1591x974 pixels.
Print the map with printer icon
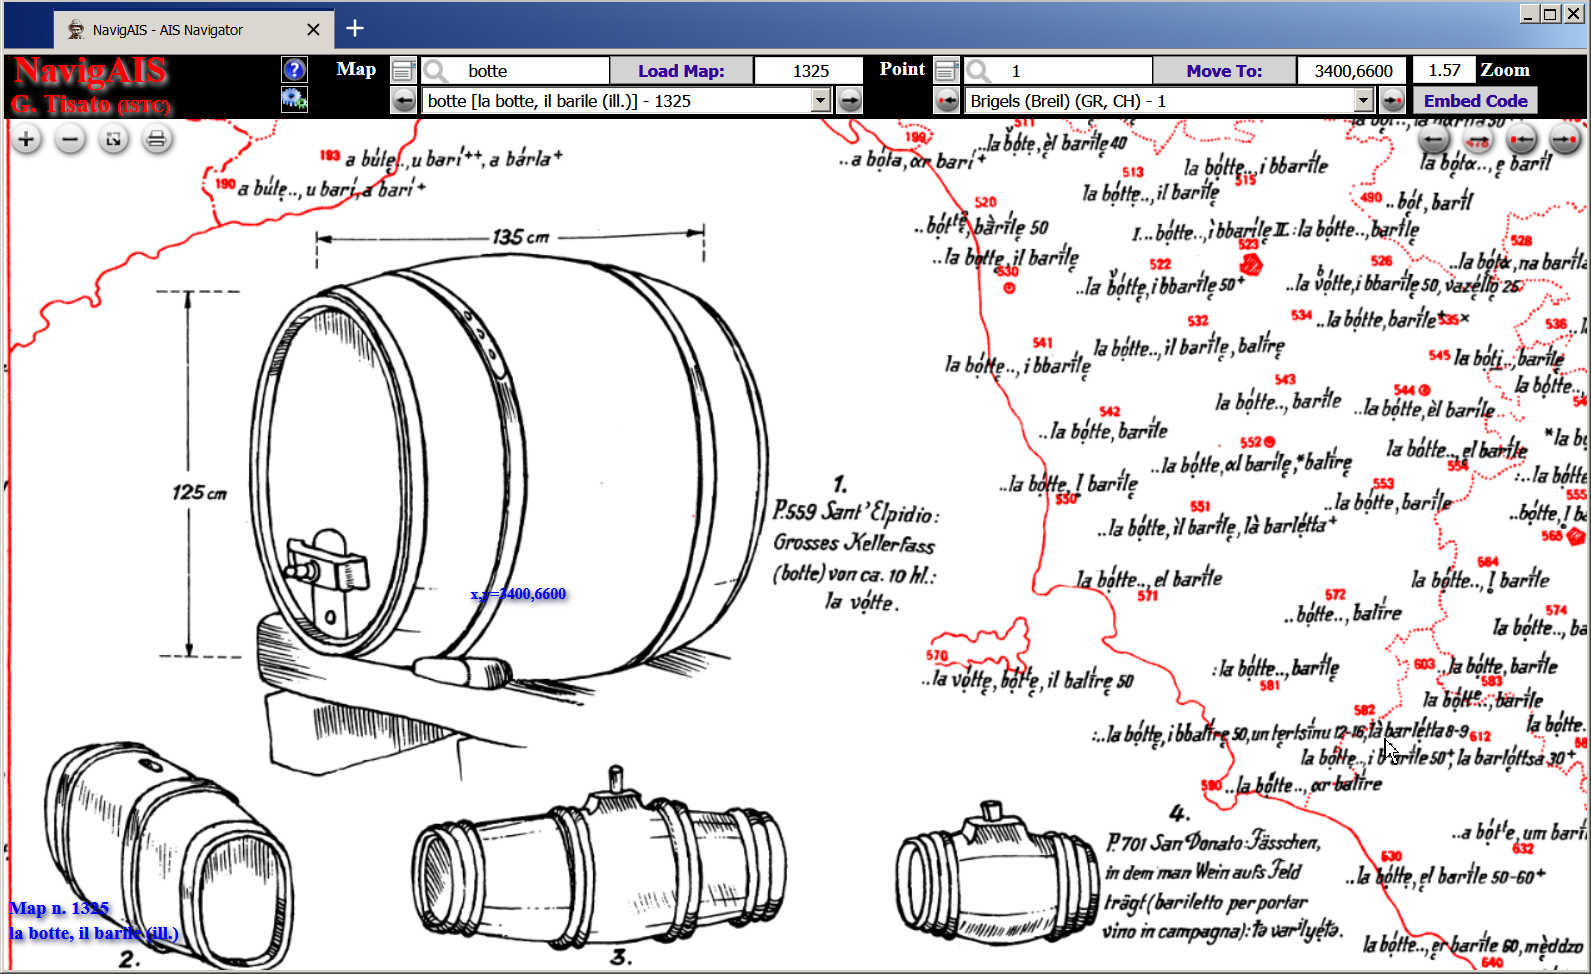(156, 140)
